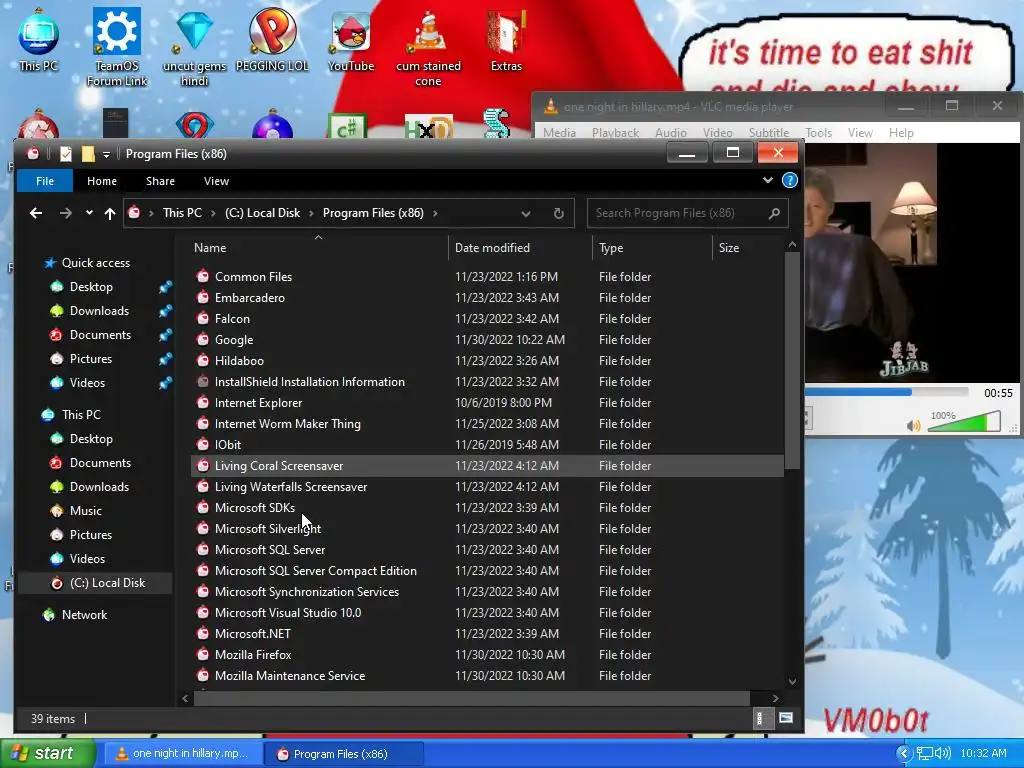This screenshot has width=1024, height=768.
Task: Select the Internet Worm Maker Thing folder
Action: (487, 424)
